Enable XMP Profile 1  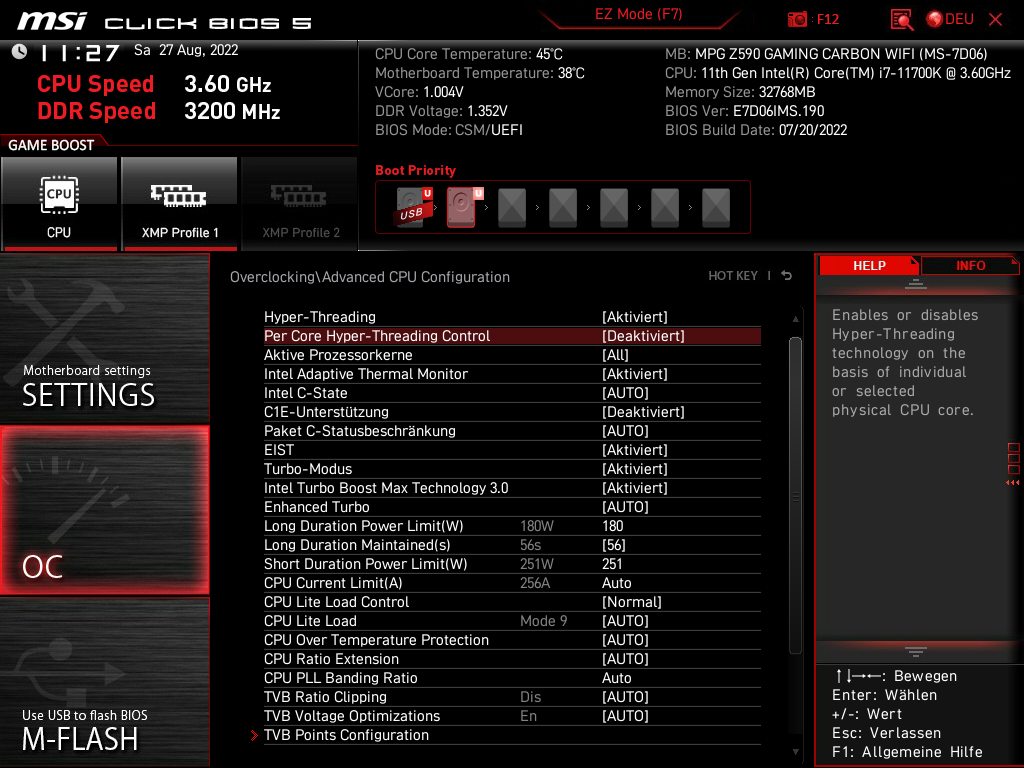(180, 204)
